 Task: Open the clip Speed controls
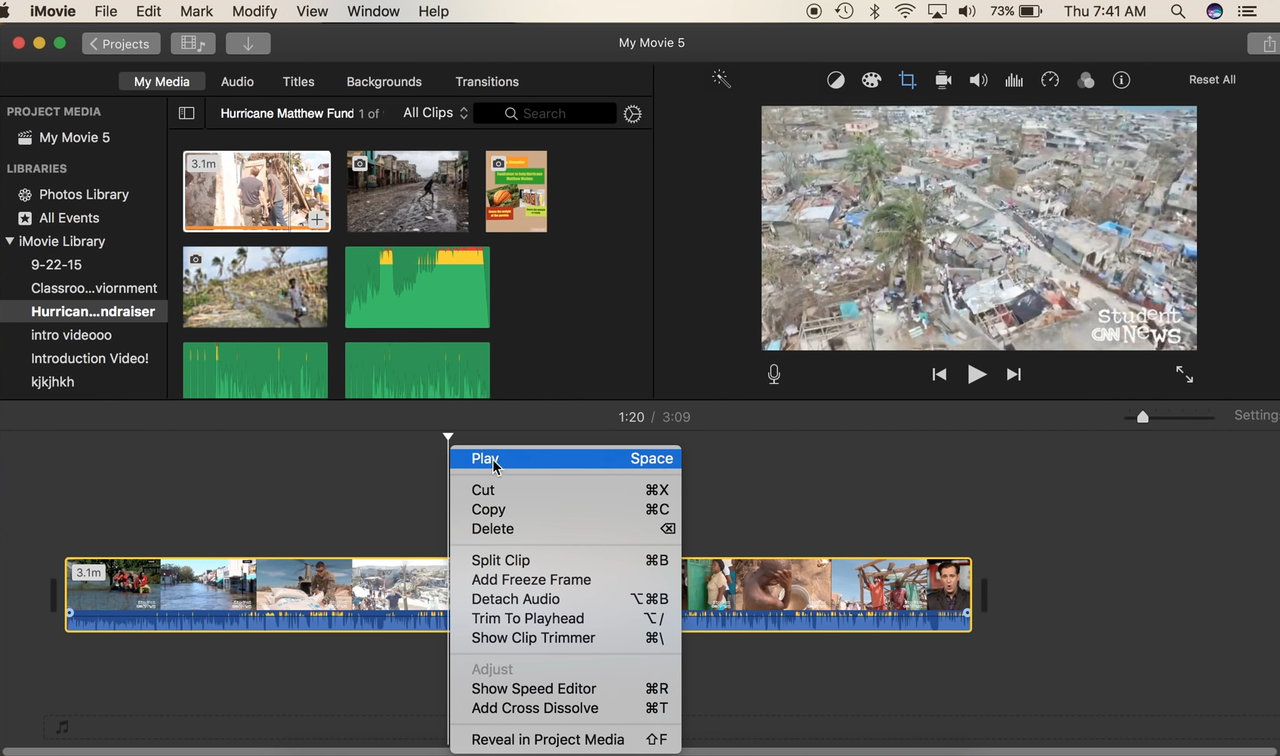(1049, 80)
